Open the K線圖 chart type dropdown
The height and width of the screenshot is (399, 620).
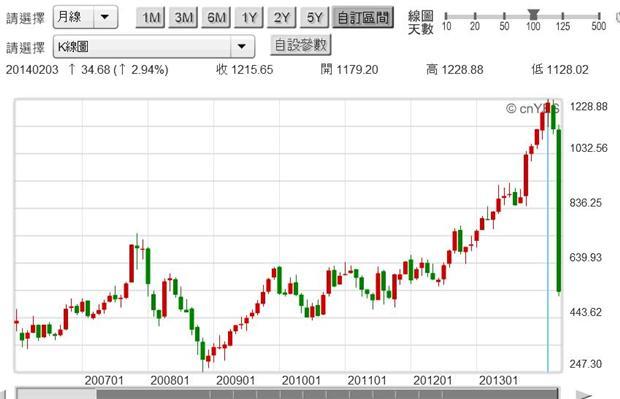(154, 47)
